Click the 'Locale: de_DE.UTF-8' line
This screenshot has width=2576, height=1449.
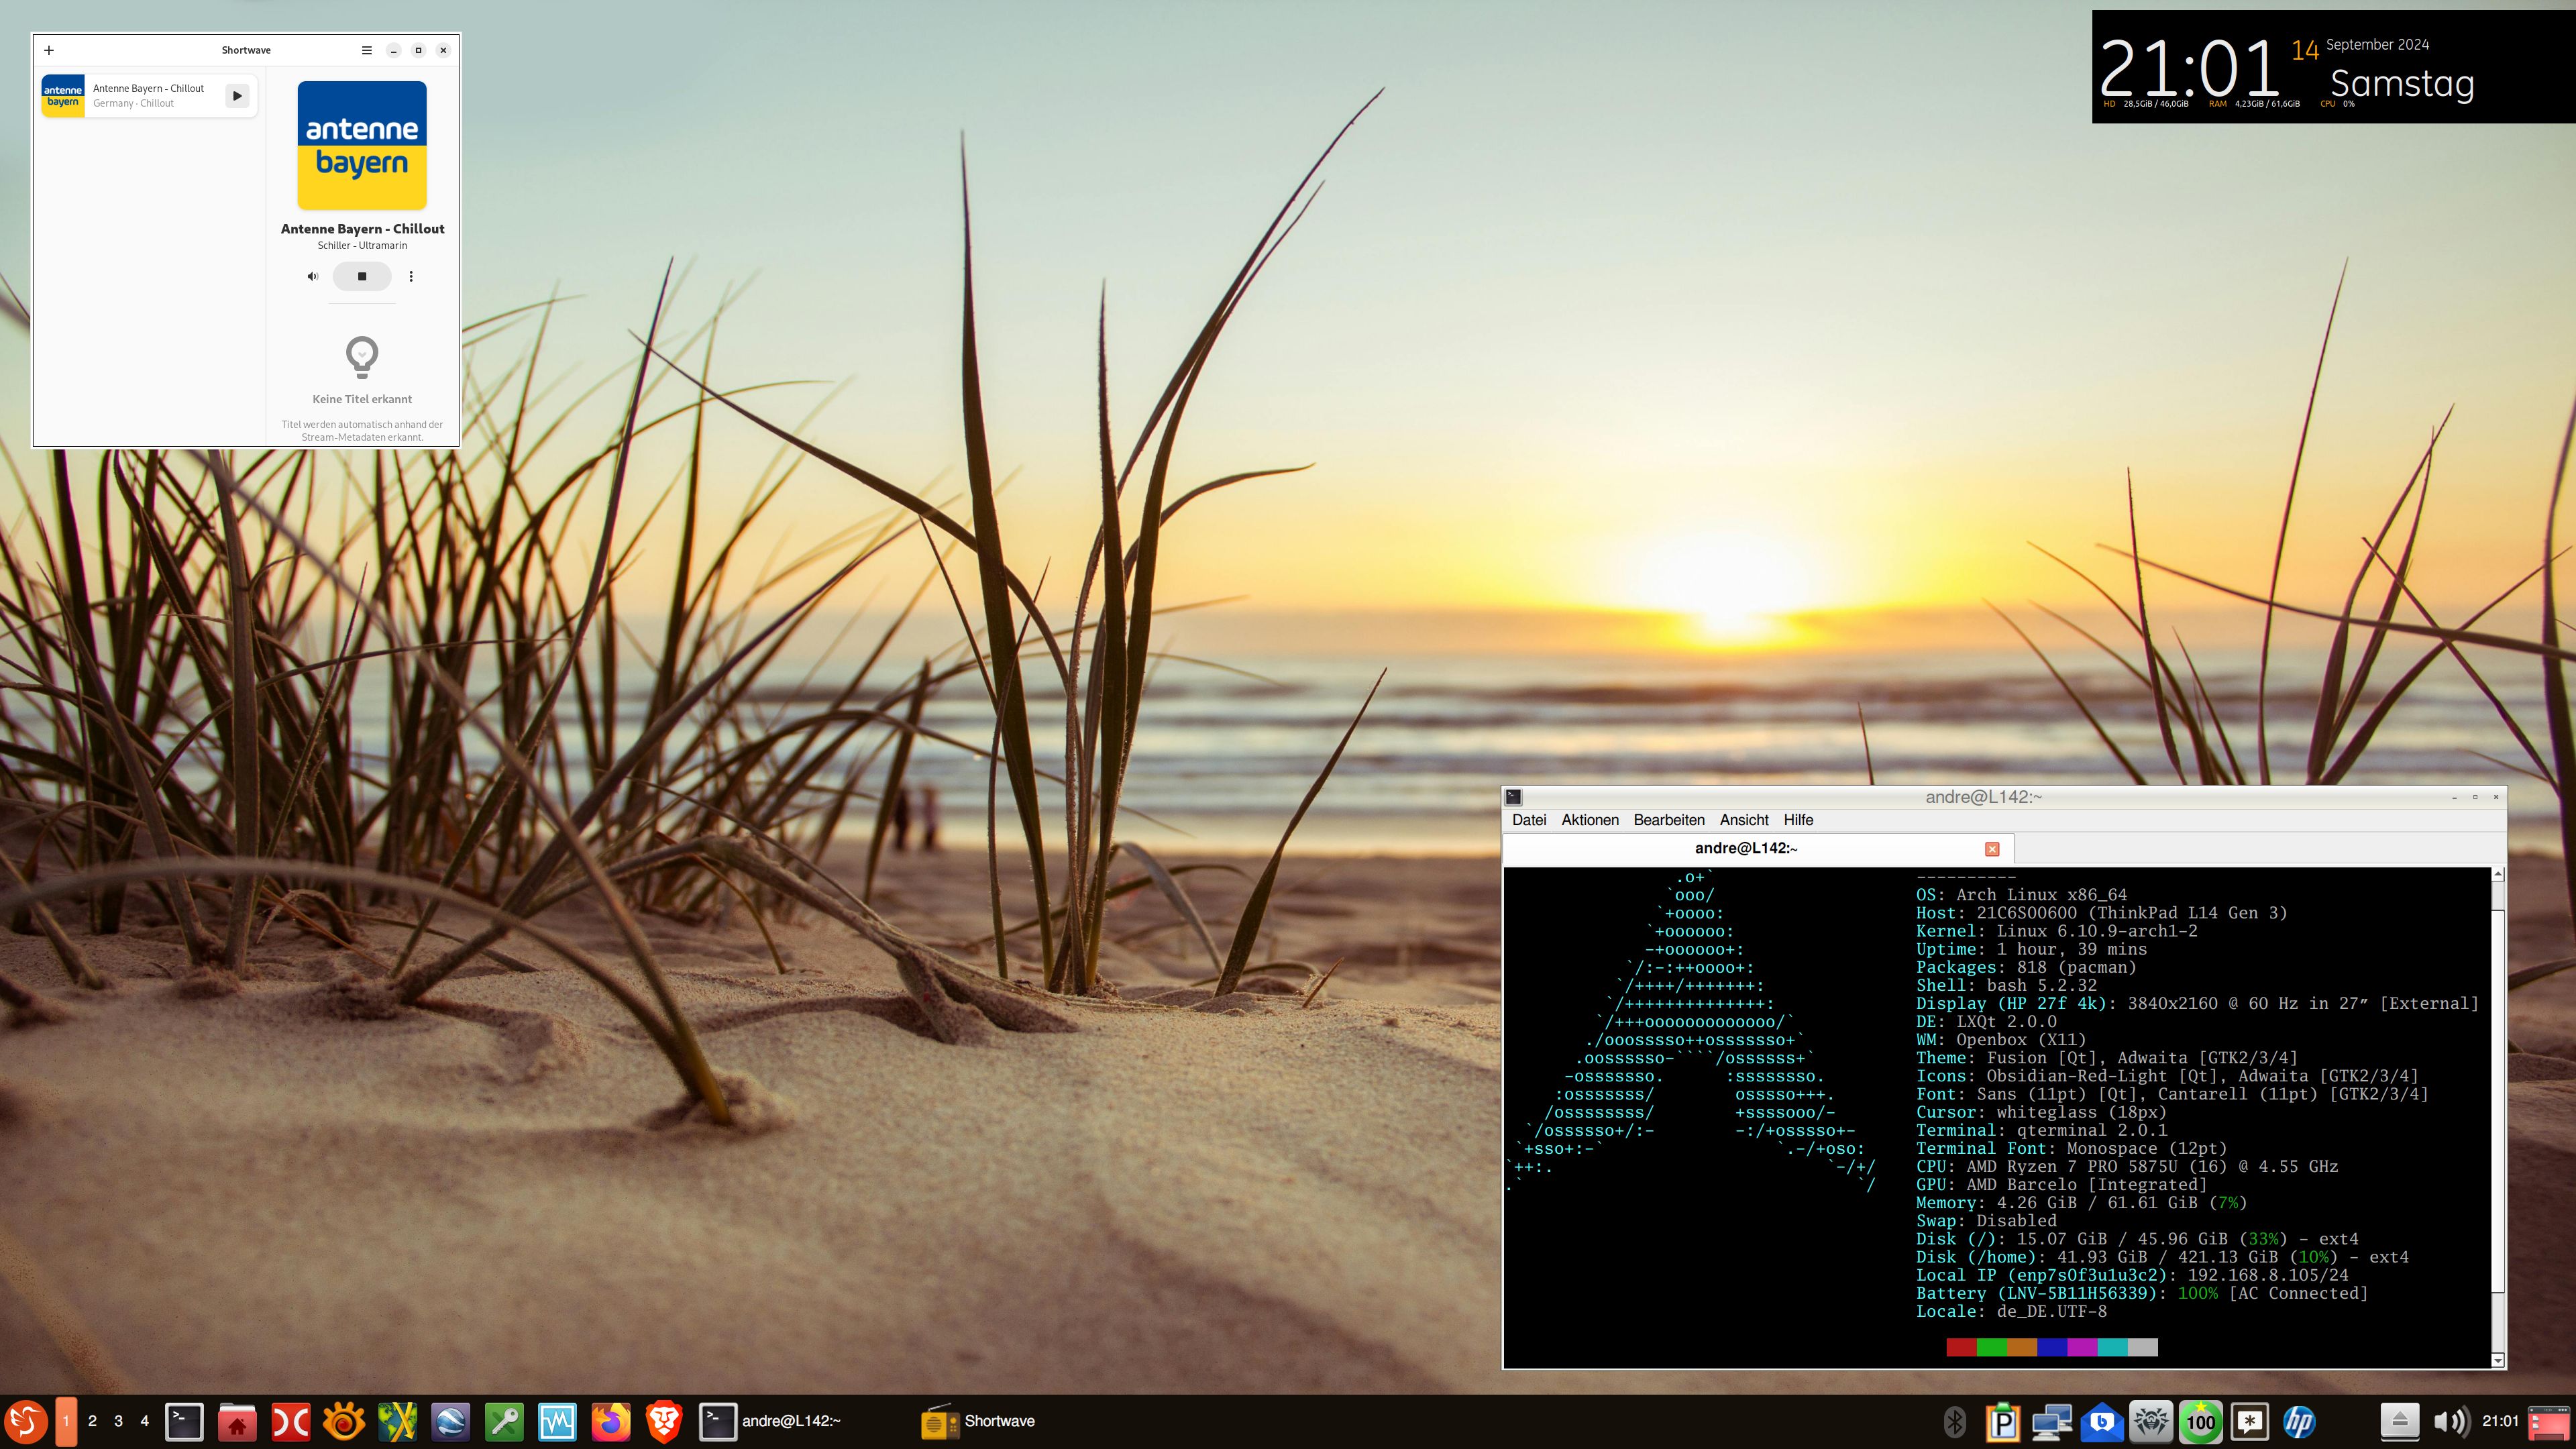2011,1311
